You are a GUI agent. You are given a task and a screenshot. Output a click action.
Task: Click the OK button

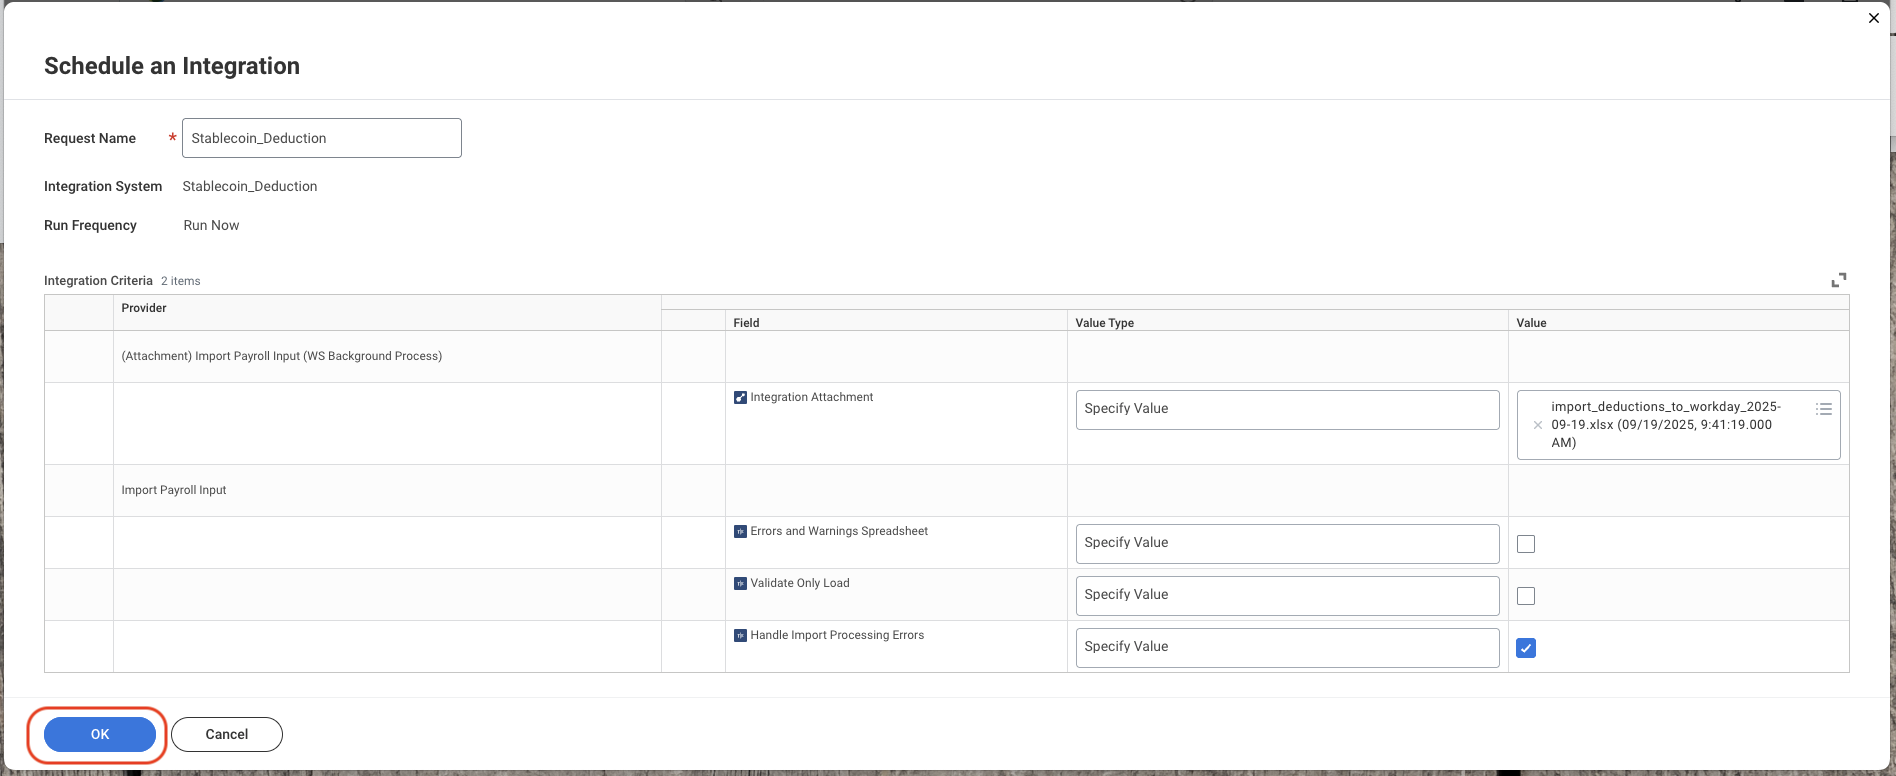[x=100, y=734]
